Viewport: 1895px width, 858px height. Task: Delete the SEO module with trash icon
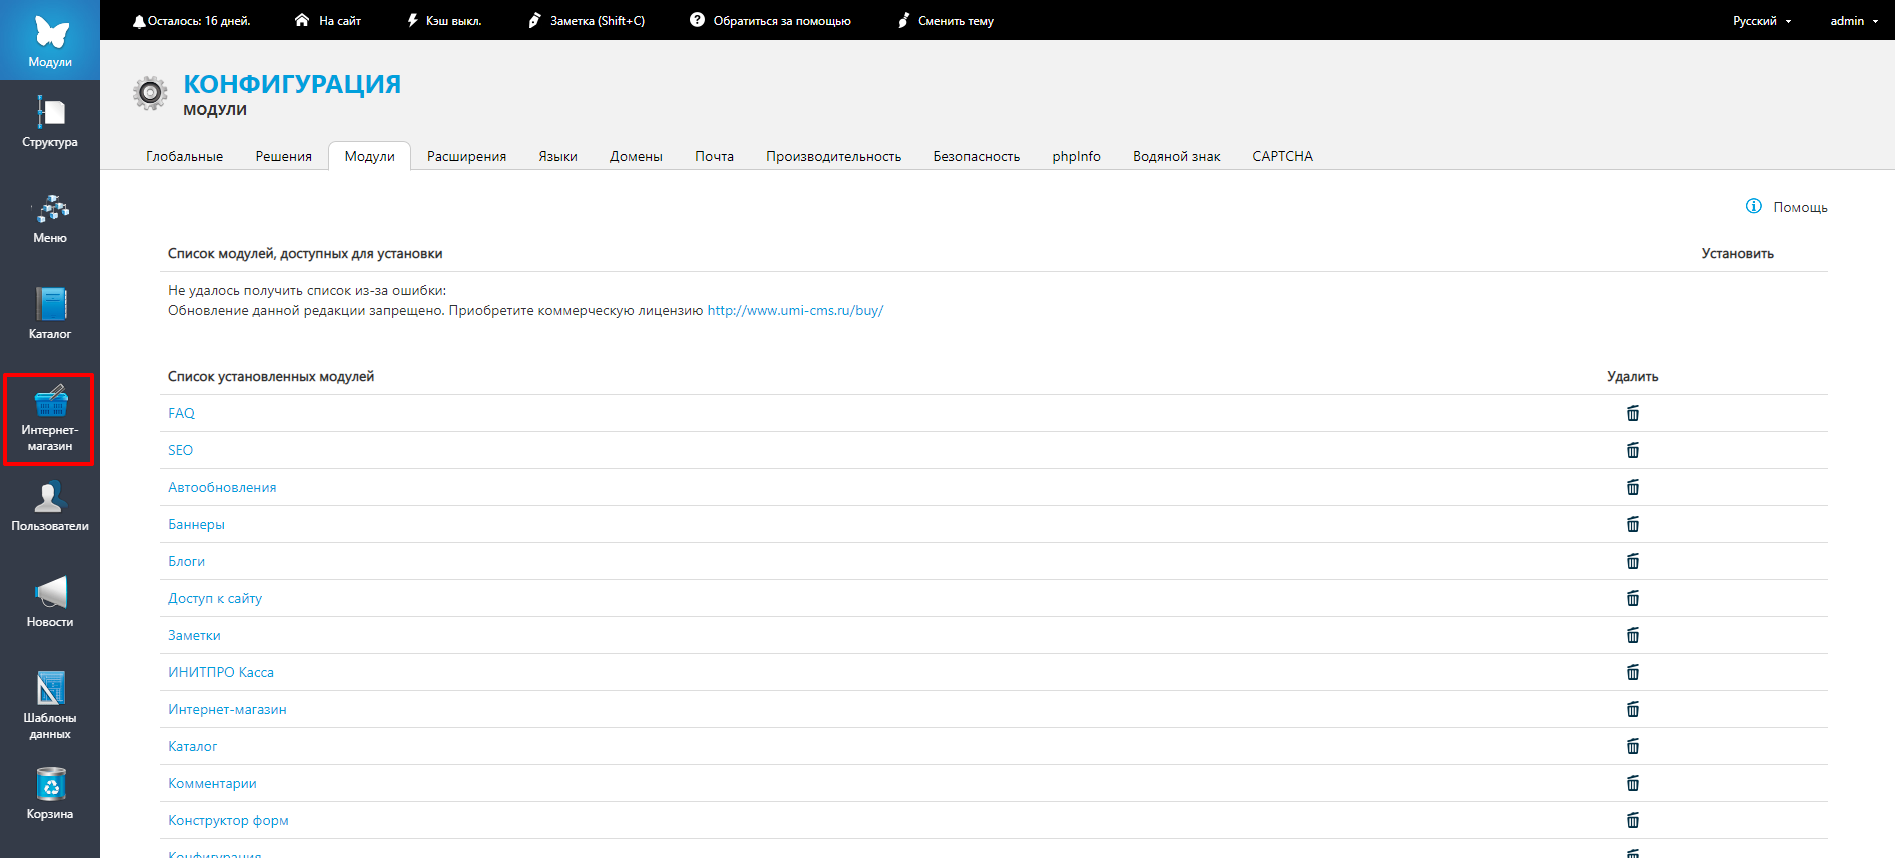[x=1633, y=450]
